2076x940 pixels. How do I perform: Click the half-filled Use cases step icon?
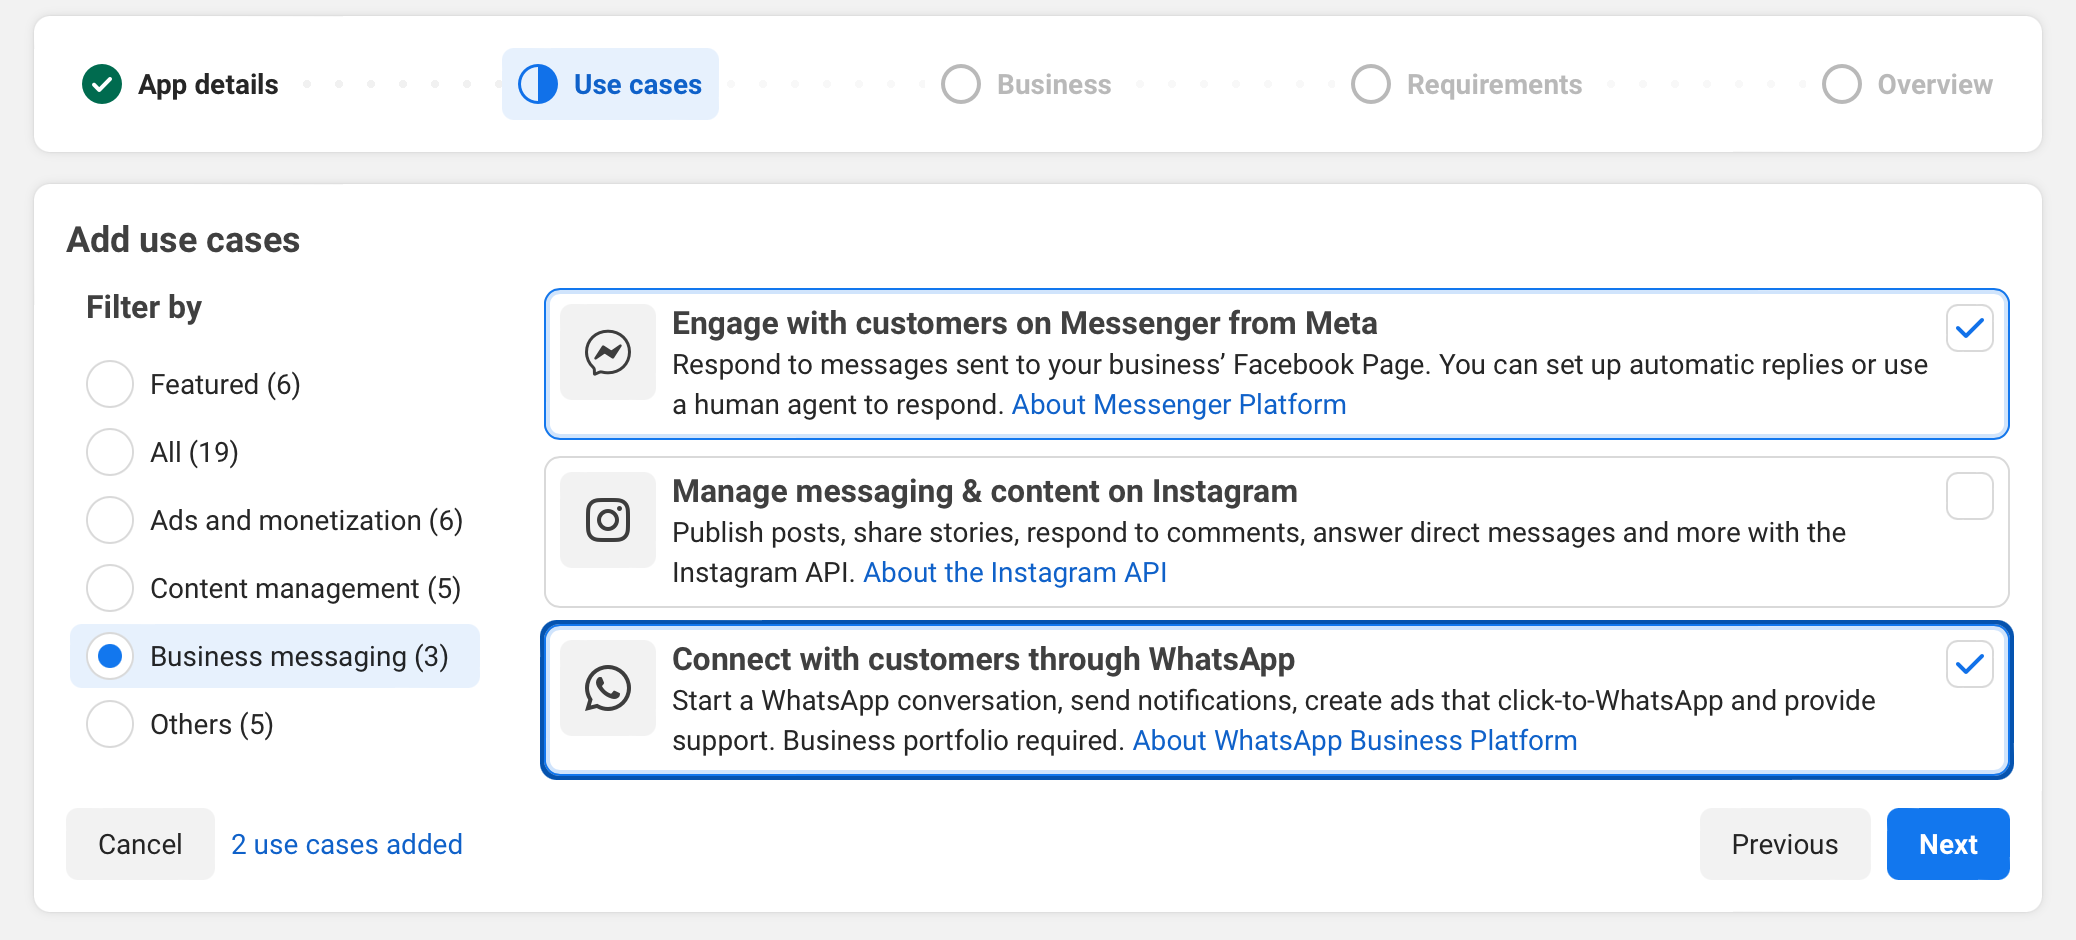pos(538,85)
